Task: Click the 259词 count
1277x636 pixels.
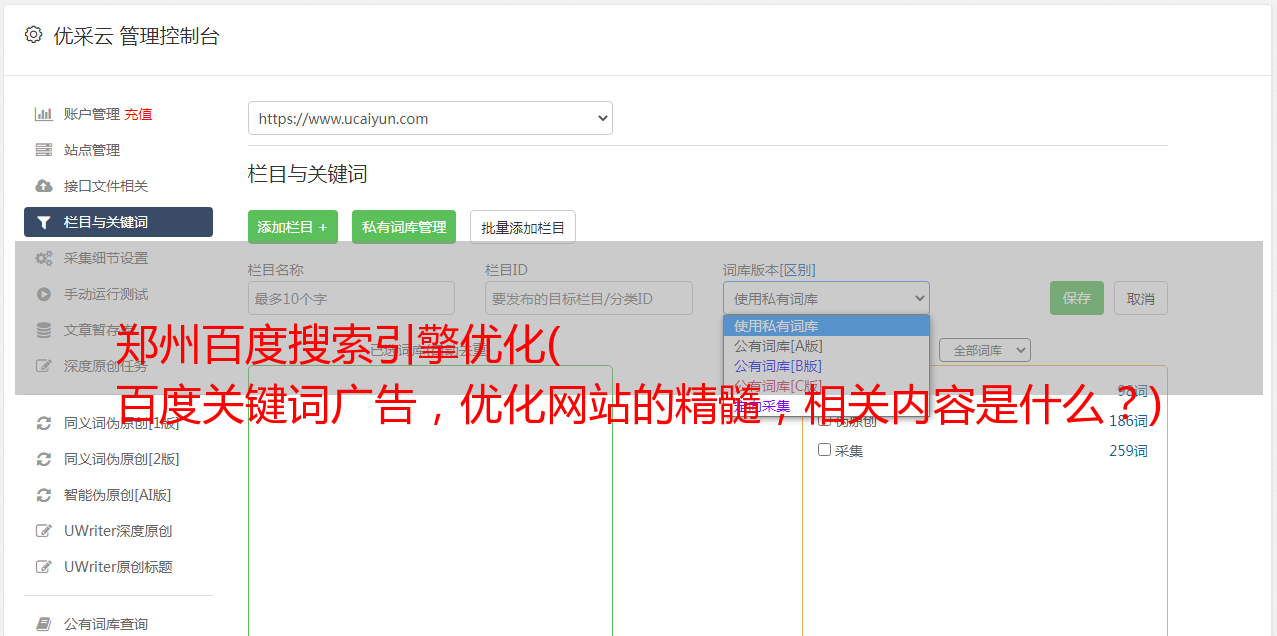Action: 1128,451
